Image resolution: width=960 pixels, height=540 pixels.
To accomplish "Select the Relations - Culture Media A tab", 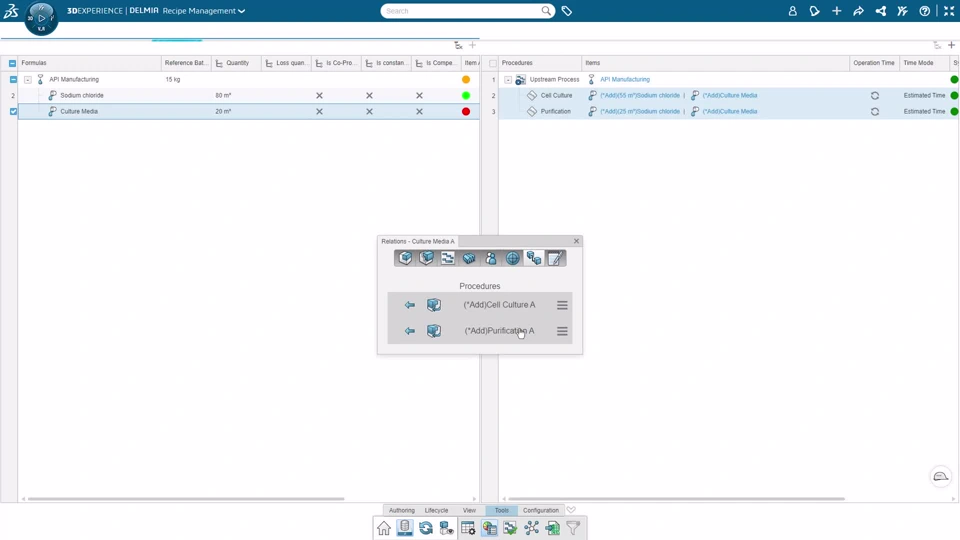I will (x=418, y=241).
